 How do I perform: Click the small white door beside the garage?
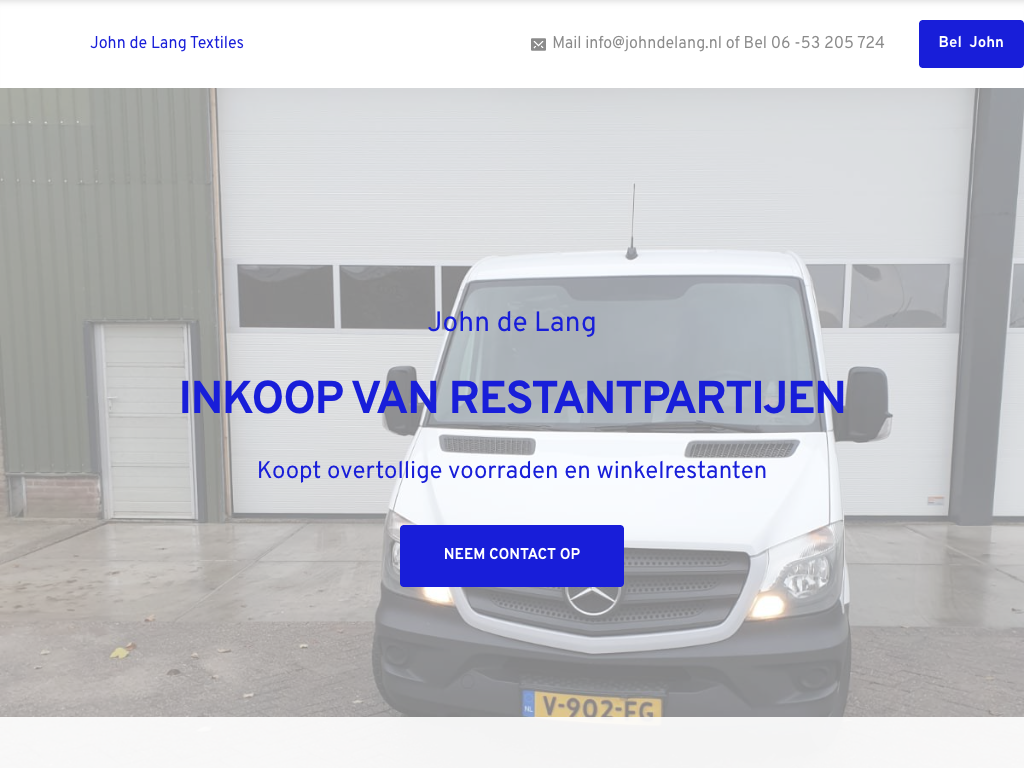pos(145,421)
